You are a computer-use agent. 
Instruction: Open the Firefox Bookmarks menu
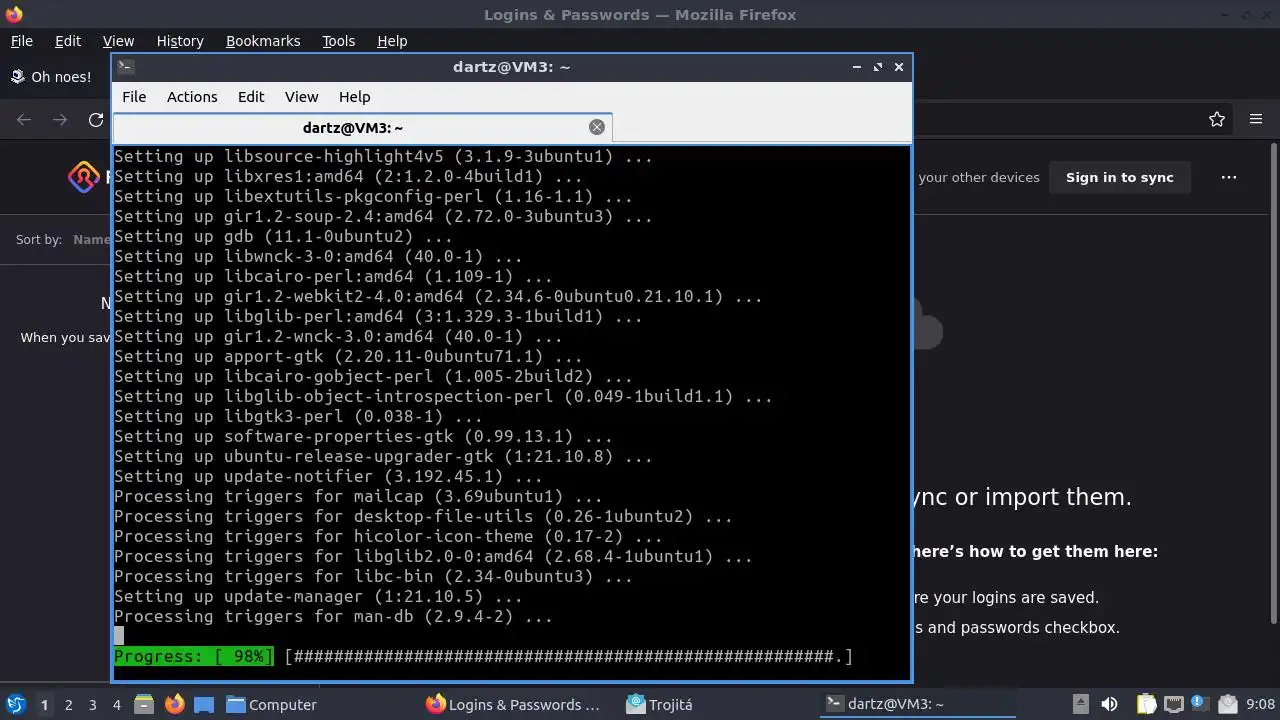point(263,41)
